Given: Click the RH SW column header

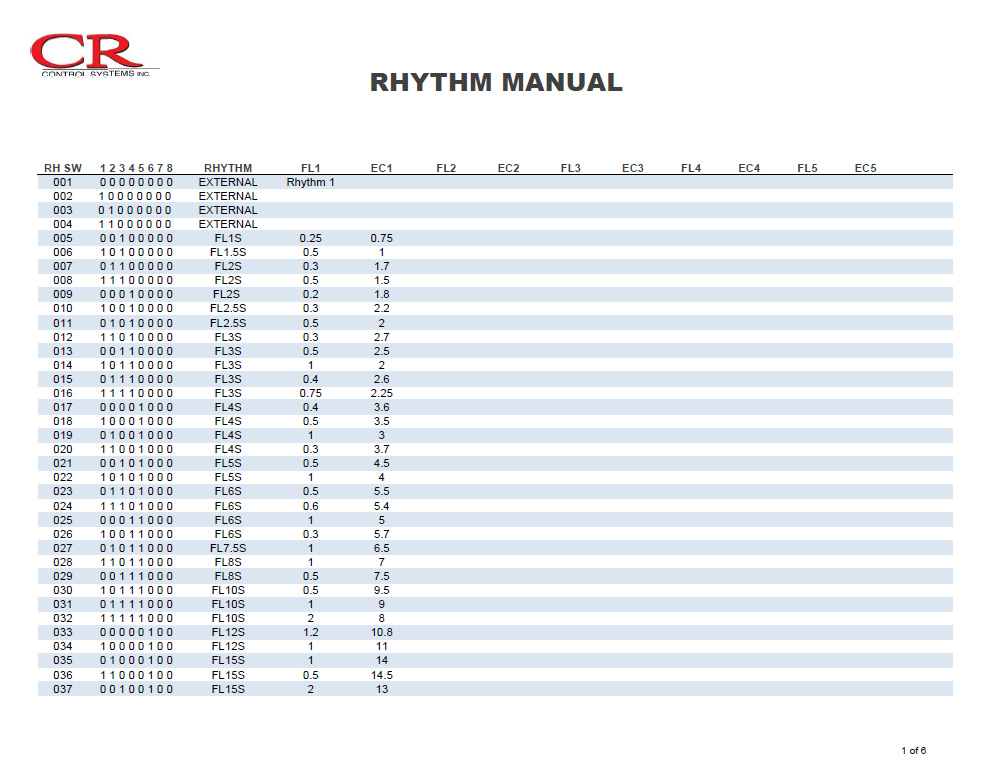Looking at the screenshot, I should click(63, 167).
